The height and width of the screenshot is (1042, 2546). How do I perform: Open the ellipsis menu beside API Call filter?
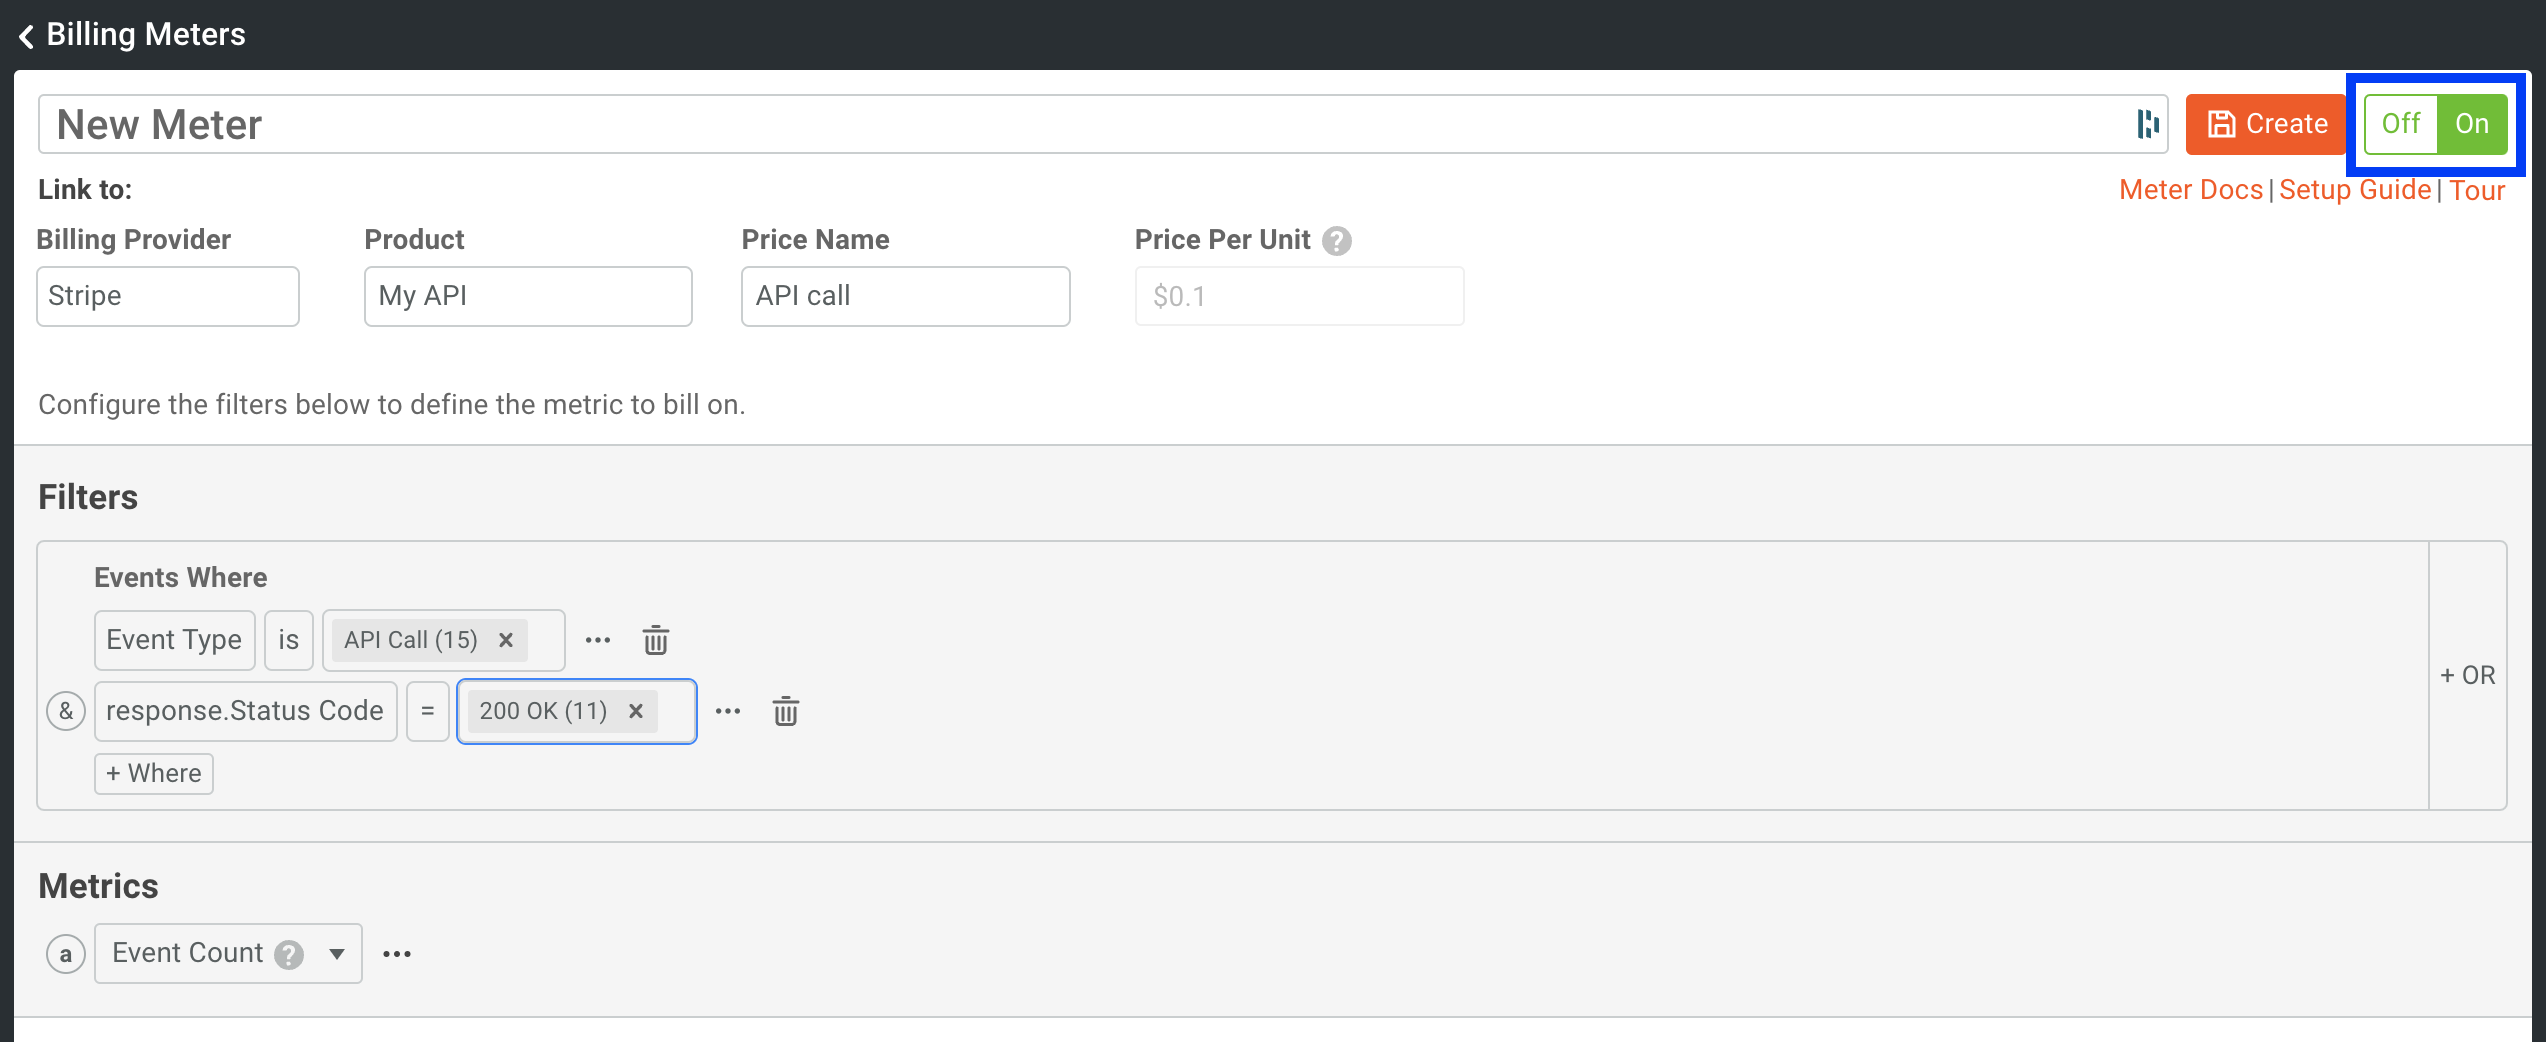pyautogui.click(x=598, y=640)
